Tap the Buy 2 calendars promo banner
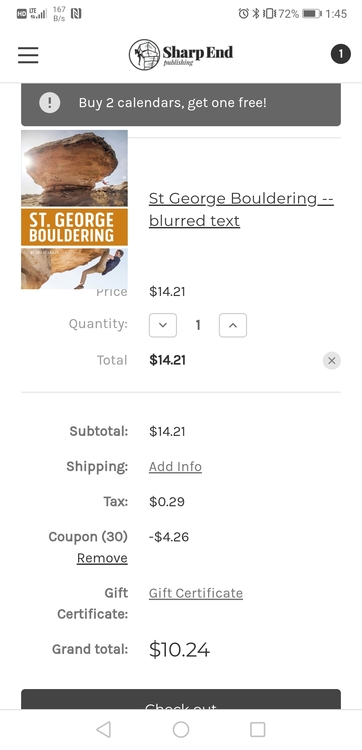 click(x=181, y=104)
